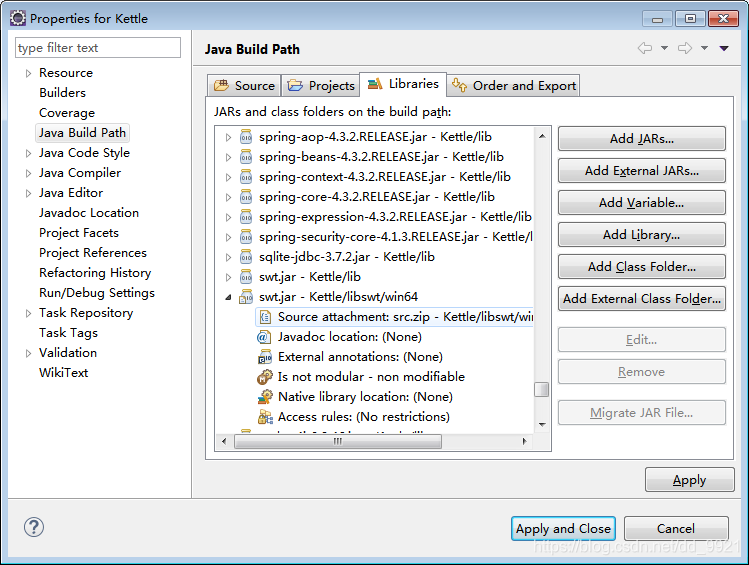Click Add External JARs... button
749x565 pixels.
pyautogui.click(x=642, y=171)
